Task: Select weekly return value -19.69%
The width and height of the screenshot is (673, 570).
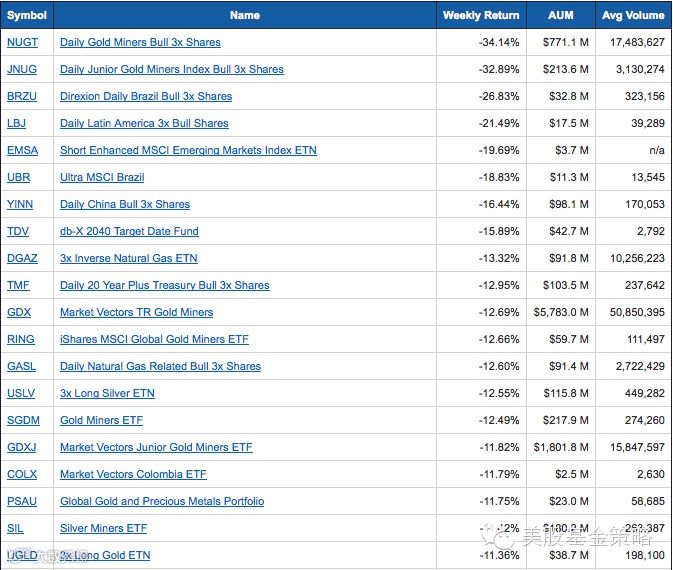Action: 499,150
